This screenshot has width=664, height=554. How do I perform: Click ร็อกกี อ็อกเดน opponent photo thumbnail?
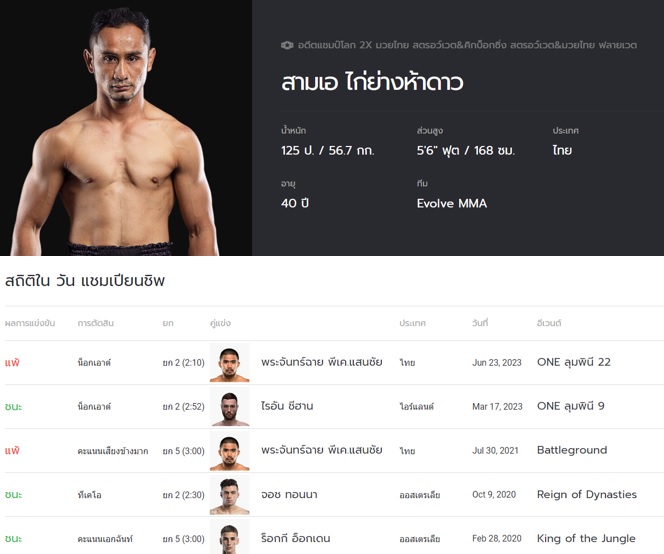pos(230,537)
